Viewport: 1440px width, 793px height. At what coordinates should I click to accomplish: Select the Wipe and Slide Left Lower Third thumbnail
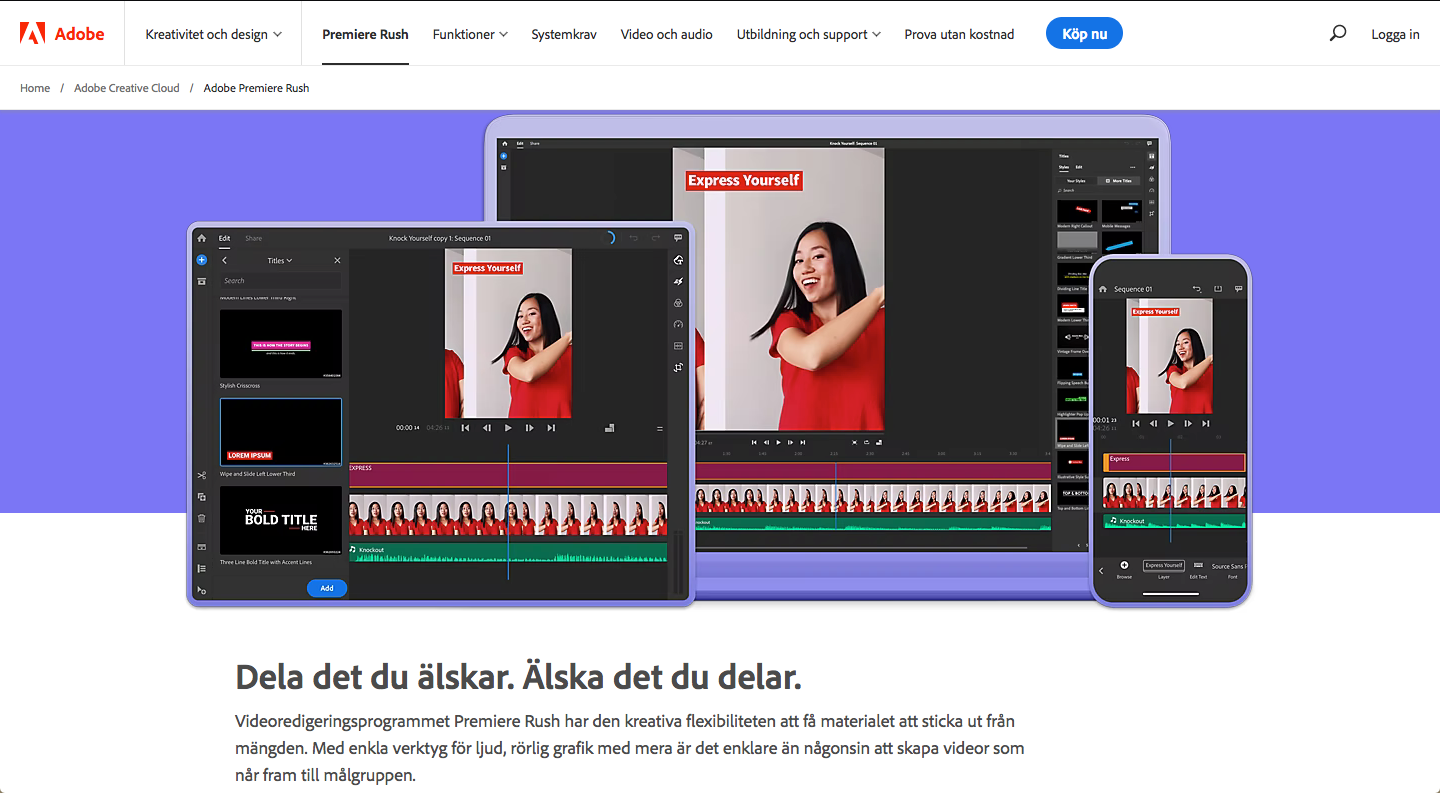point(281,432)
